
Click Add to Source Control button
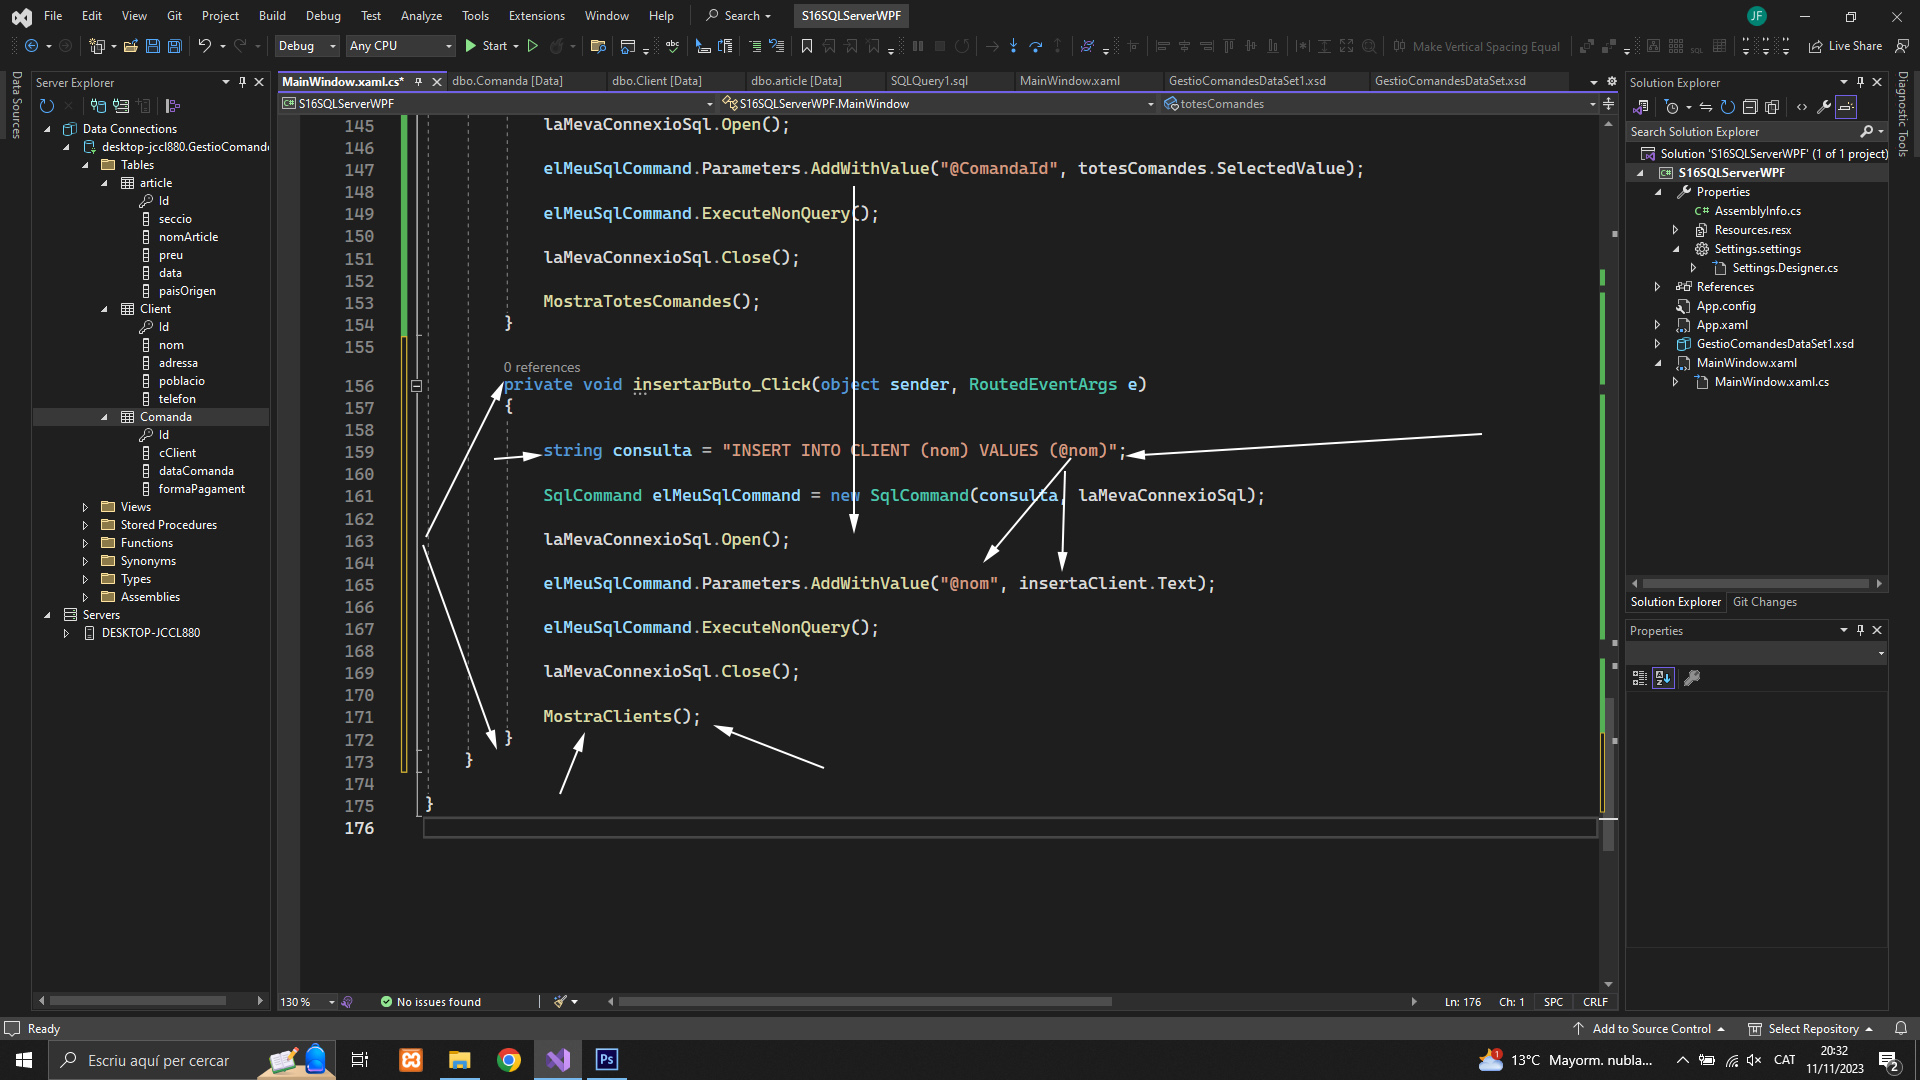tap(1650, 1028)
